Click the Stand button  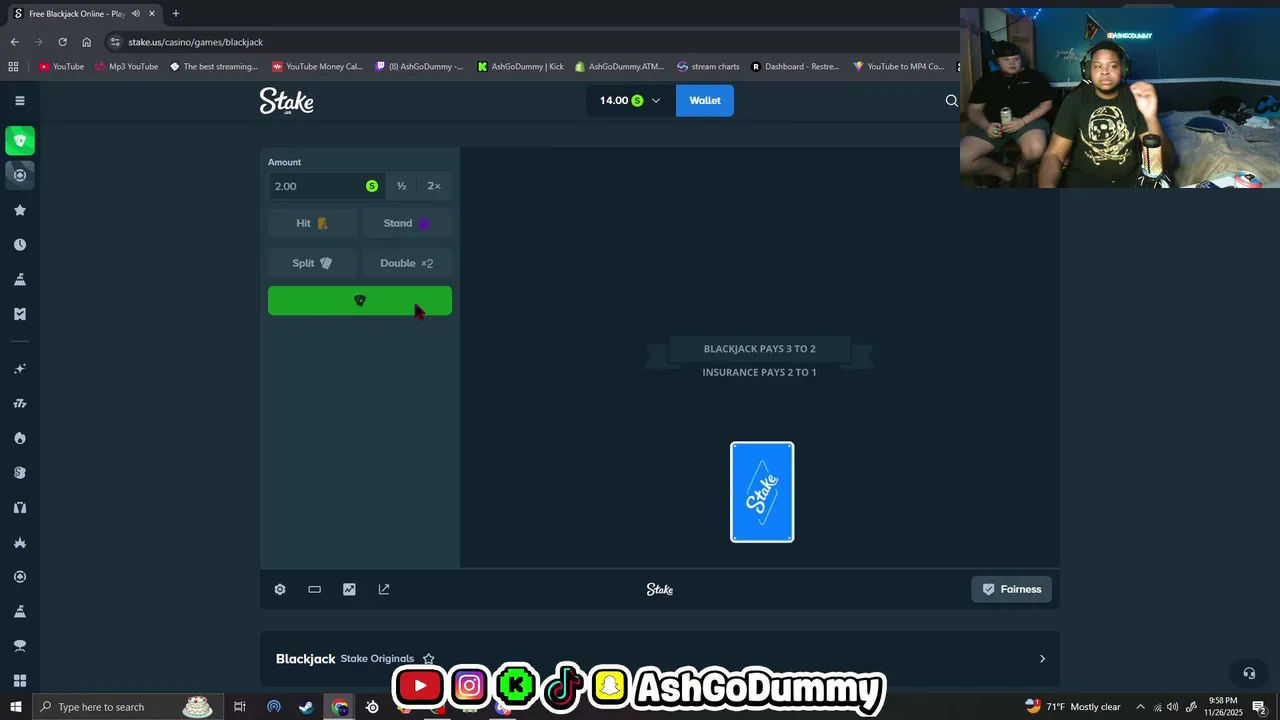pyautogui.click(x=407, y=223)
